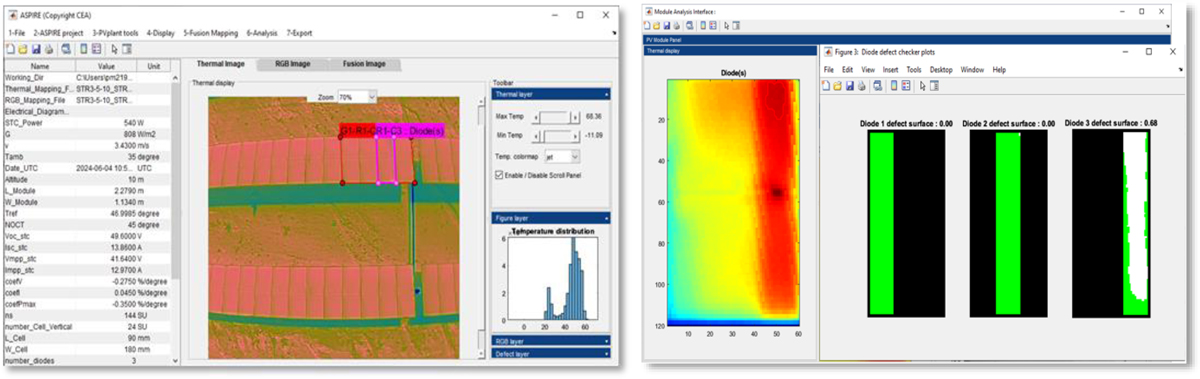Open Desktop menu in Figure 3 window
This screenshot has height=379, width=1200.
click(941, 70)
